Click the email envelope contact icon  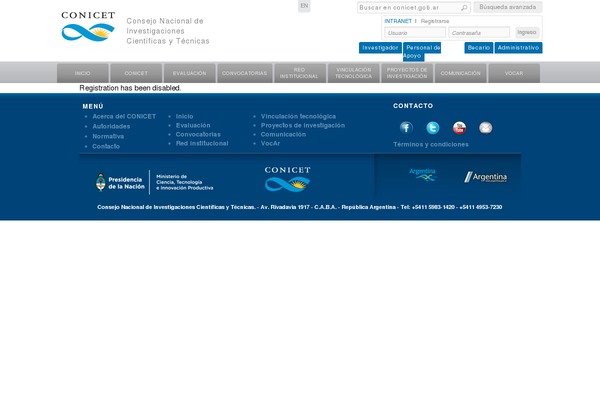pos(486,127)
